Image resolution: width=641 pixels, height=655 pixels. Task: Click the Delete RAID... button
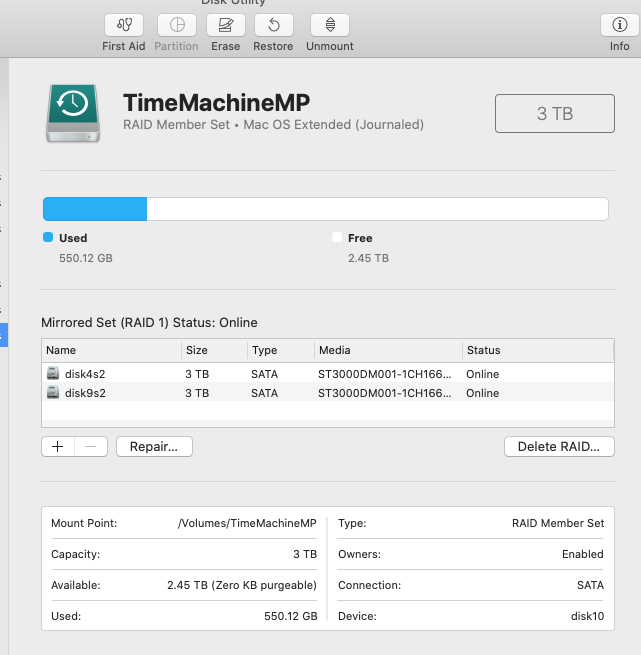pyautogui.click(x=559, y=447)
